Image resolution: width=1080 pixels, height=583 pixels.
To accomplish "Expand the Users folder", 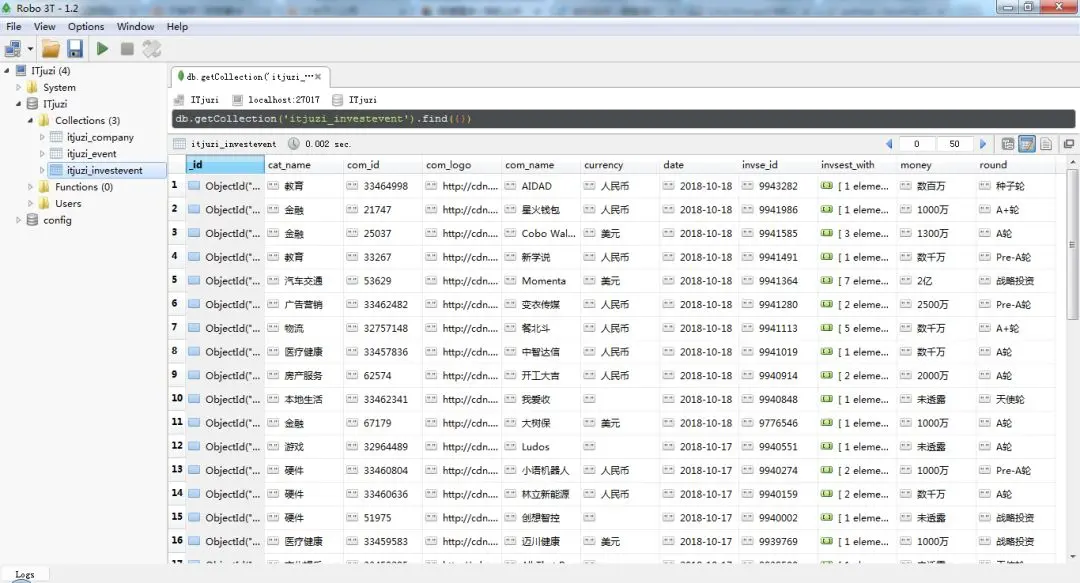I will point(30,203).
